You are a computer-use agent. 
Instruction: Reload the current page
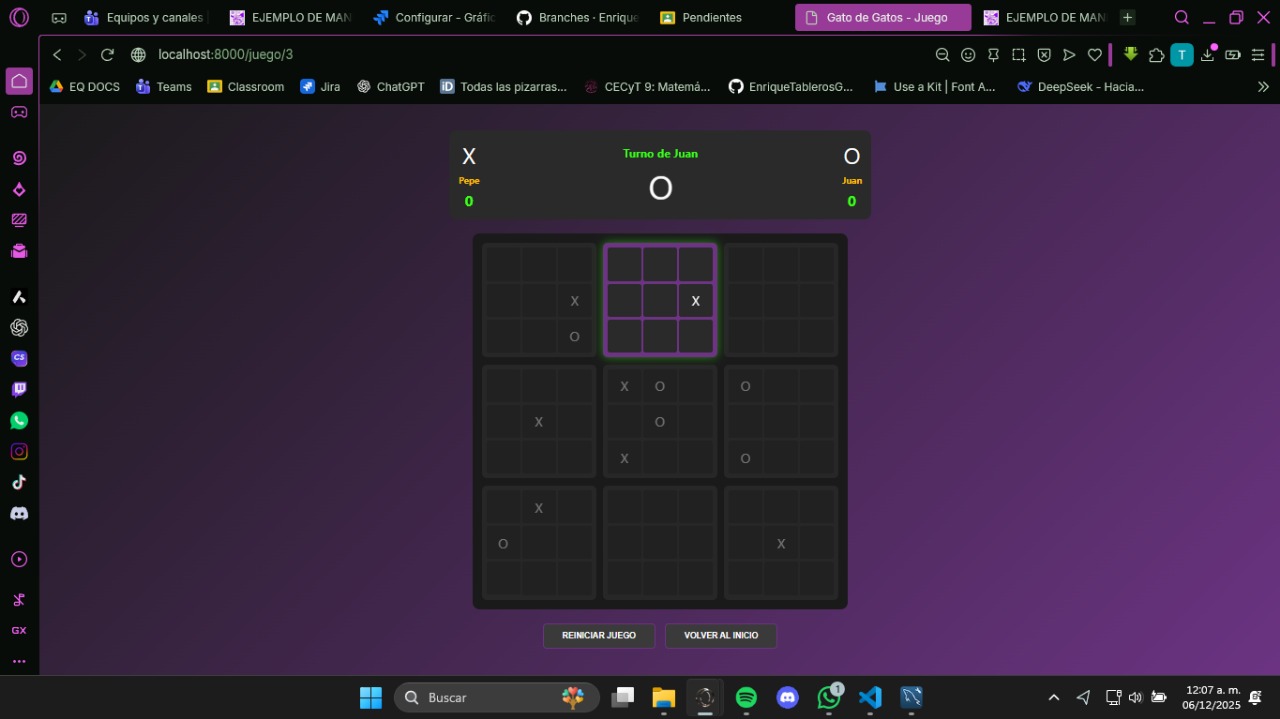pos(108,55)
